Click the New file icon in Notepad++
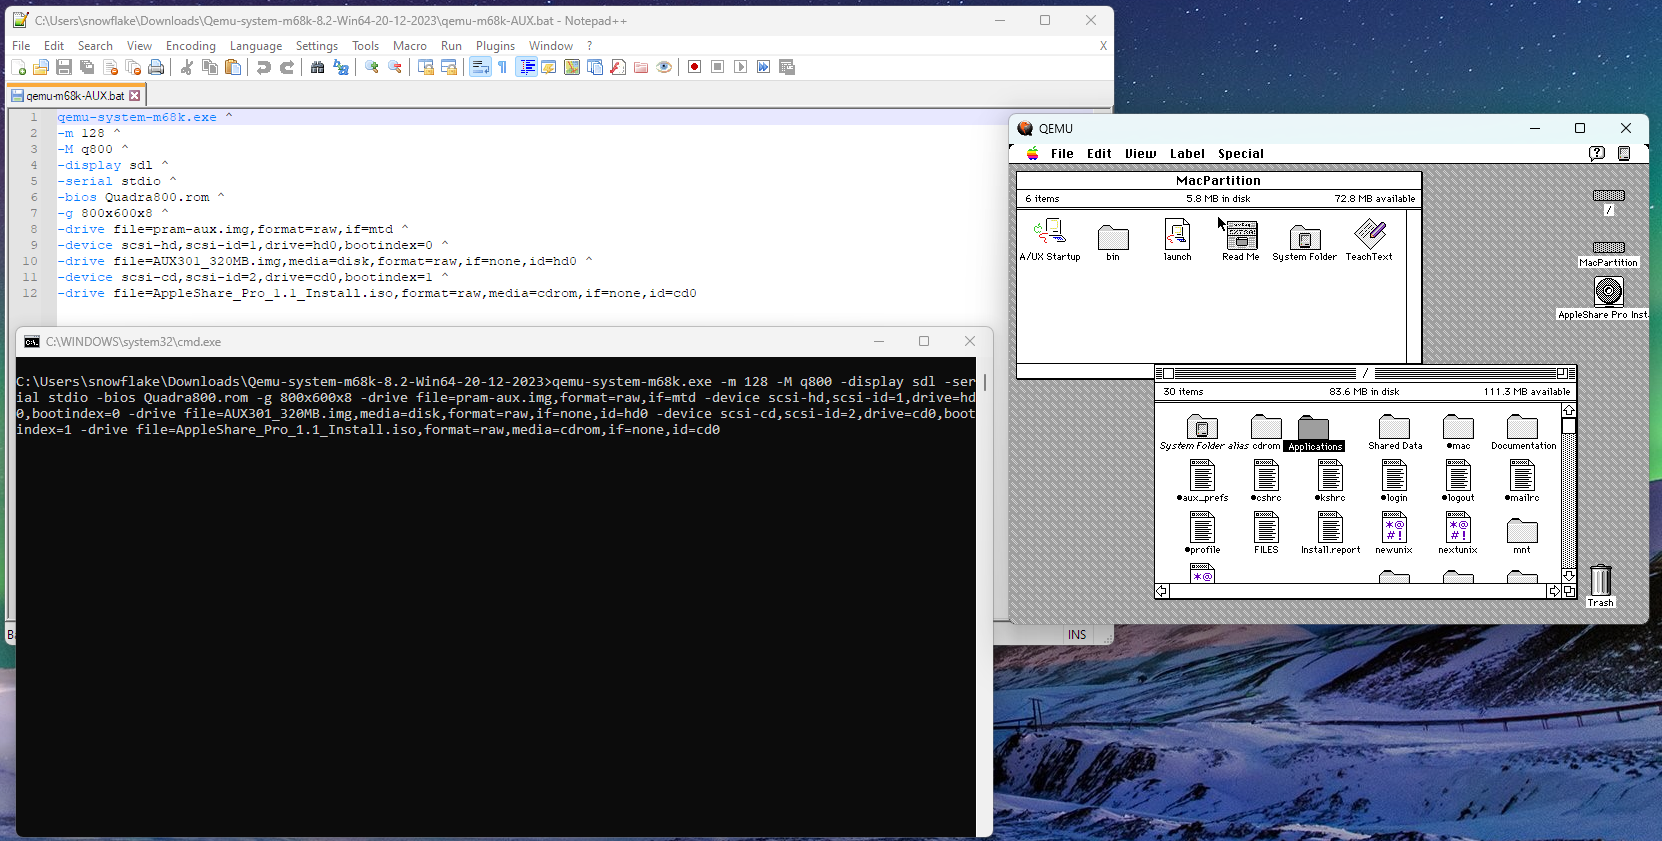Screen dimensions: 1662x841 [18, 67]
